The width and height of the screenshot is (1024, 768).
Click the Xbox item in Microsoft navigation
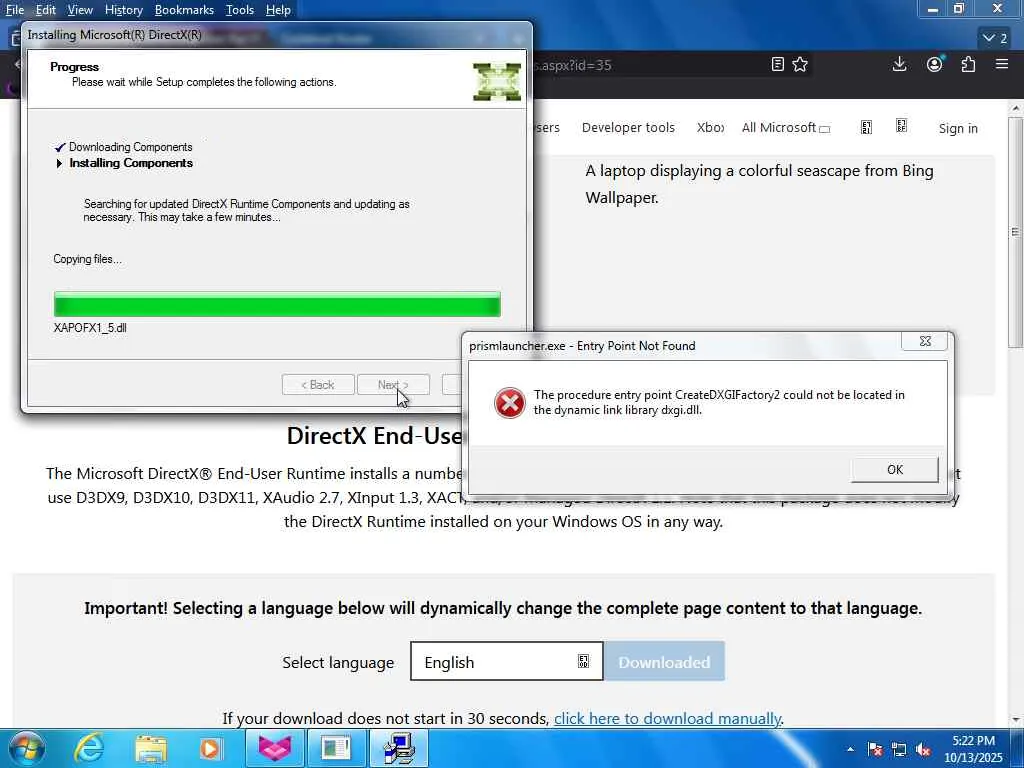point(711,127)
